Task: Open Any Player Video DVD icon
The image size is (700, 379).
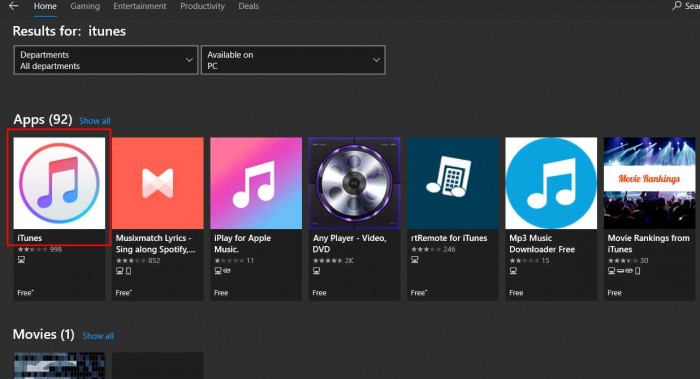Action: tap(354, 183)
